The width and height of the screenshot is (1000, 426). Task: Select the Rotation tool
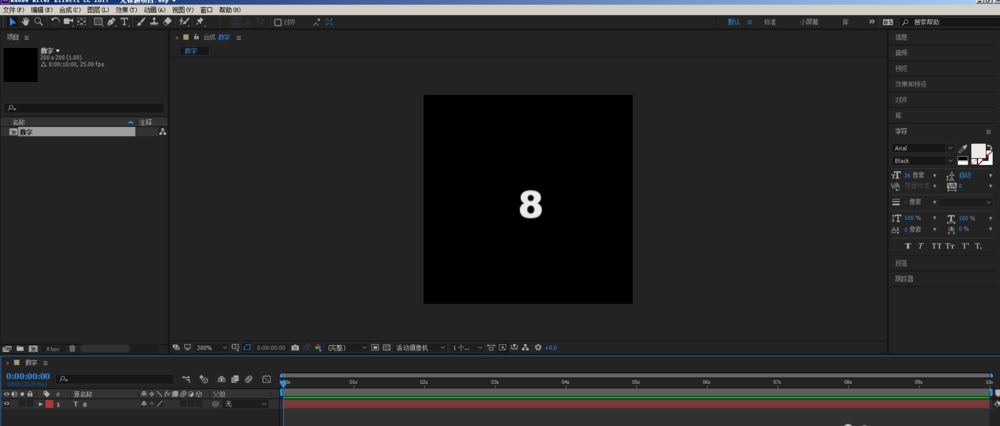coord(55,22)
